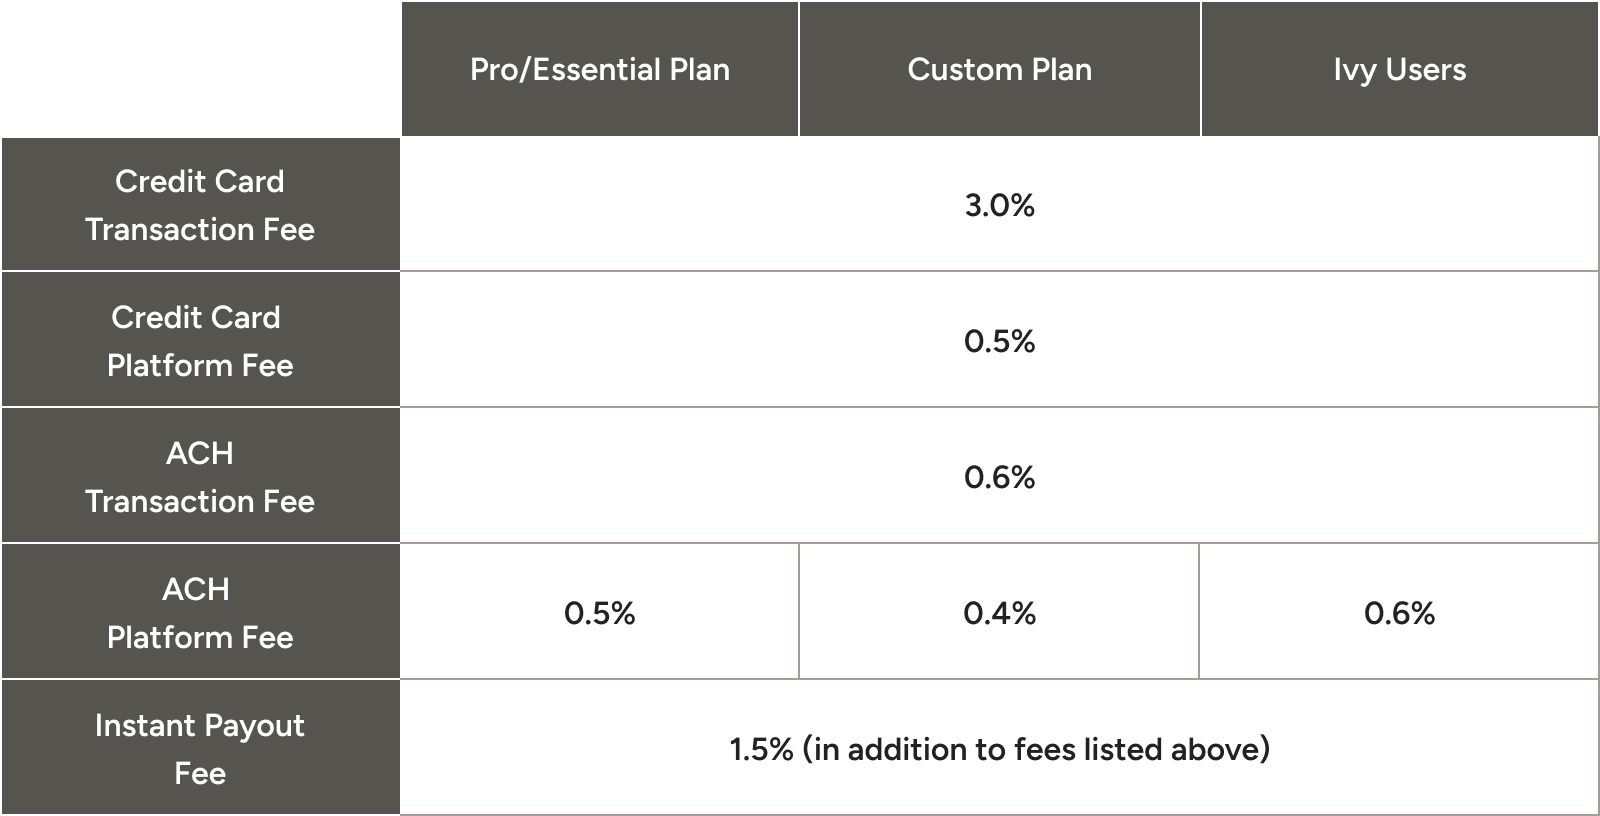This screenshot has height=816, width=1600.
Task: Click the 0.6% ACH Transaction Fee value
Action: [x=999, y=477]
